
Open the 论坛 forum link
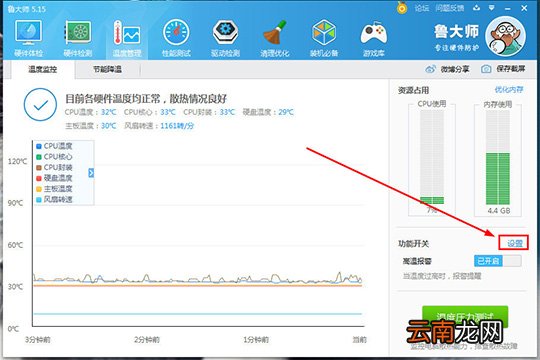coord(422,8)
